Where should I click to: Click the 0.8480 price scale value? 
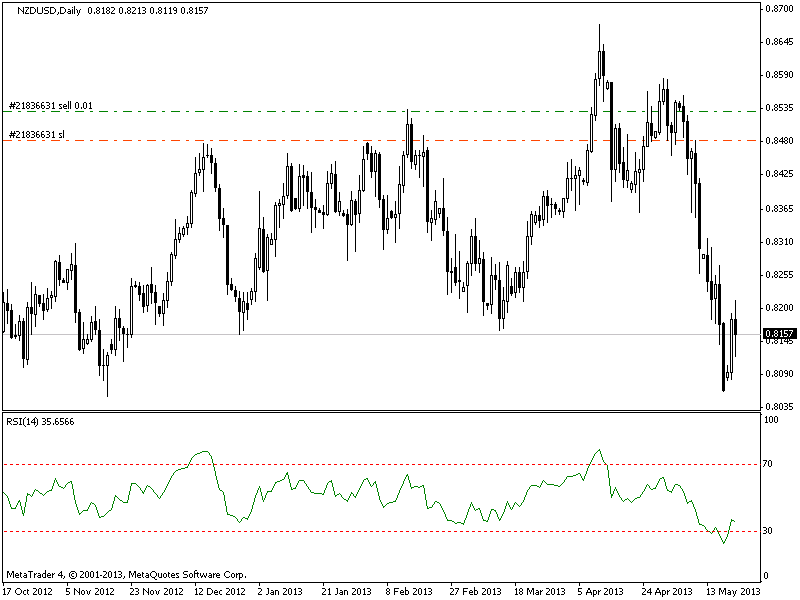(780, 141)
